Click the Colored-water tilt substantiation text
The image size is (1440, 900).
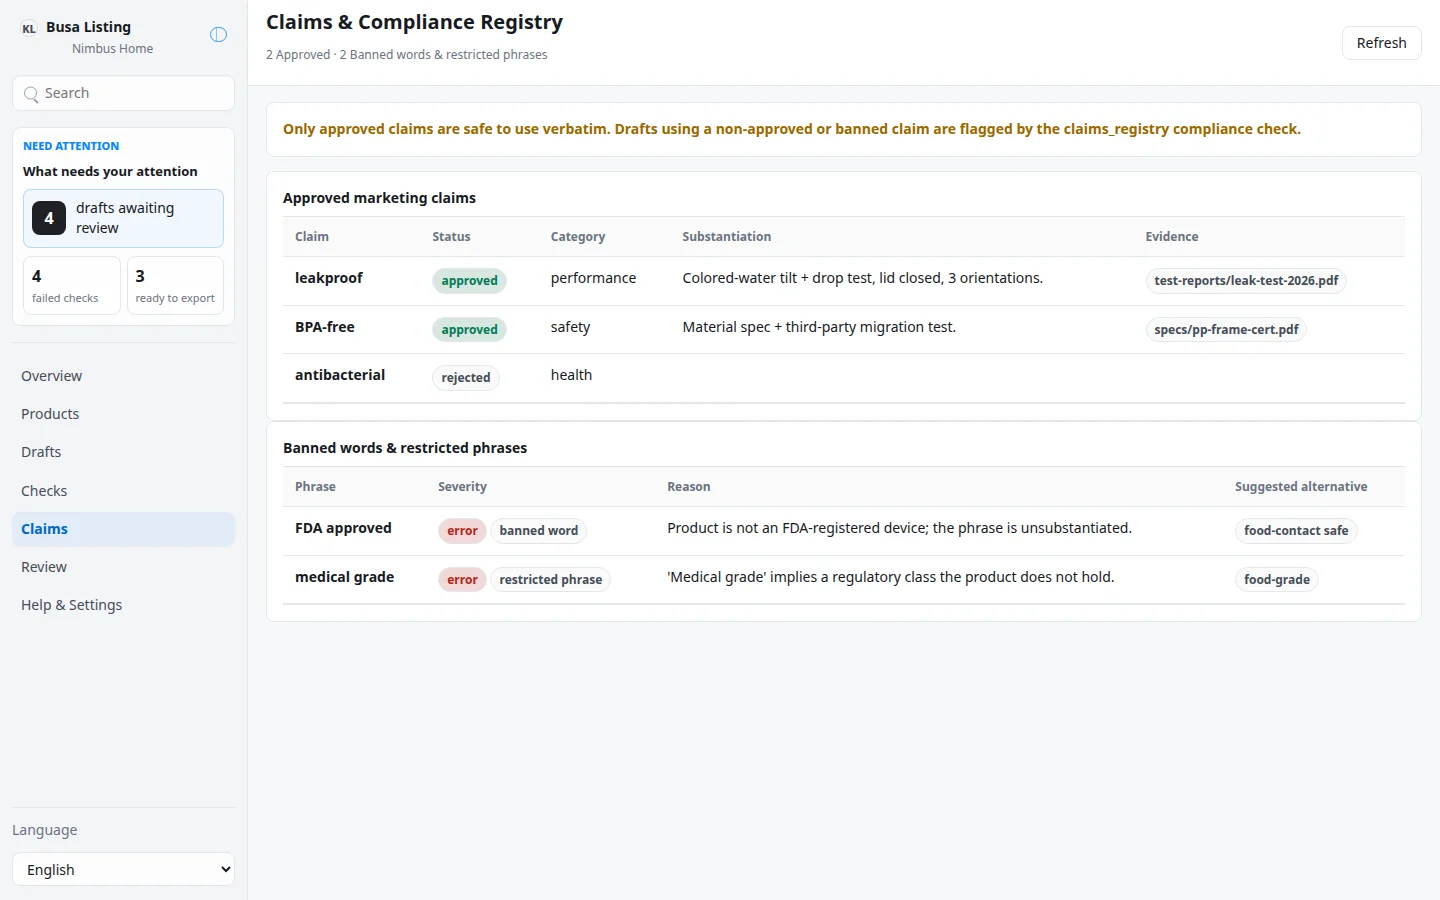click(862, 278)
